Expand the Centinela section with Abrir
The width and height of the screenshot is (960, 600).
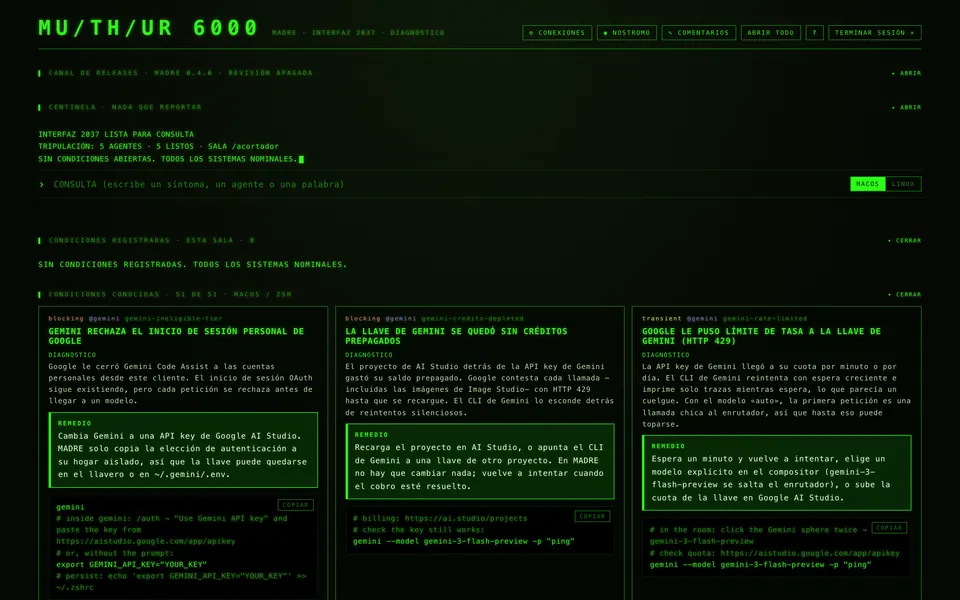(x=906, y=107)
